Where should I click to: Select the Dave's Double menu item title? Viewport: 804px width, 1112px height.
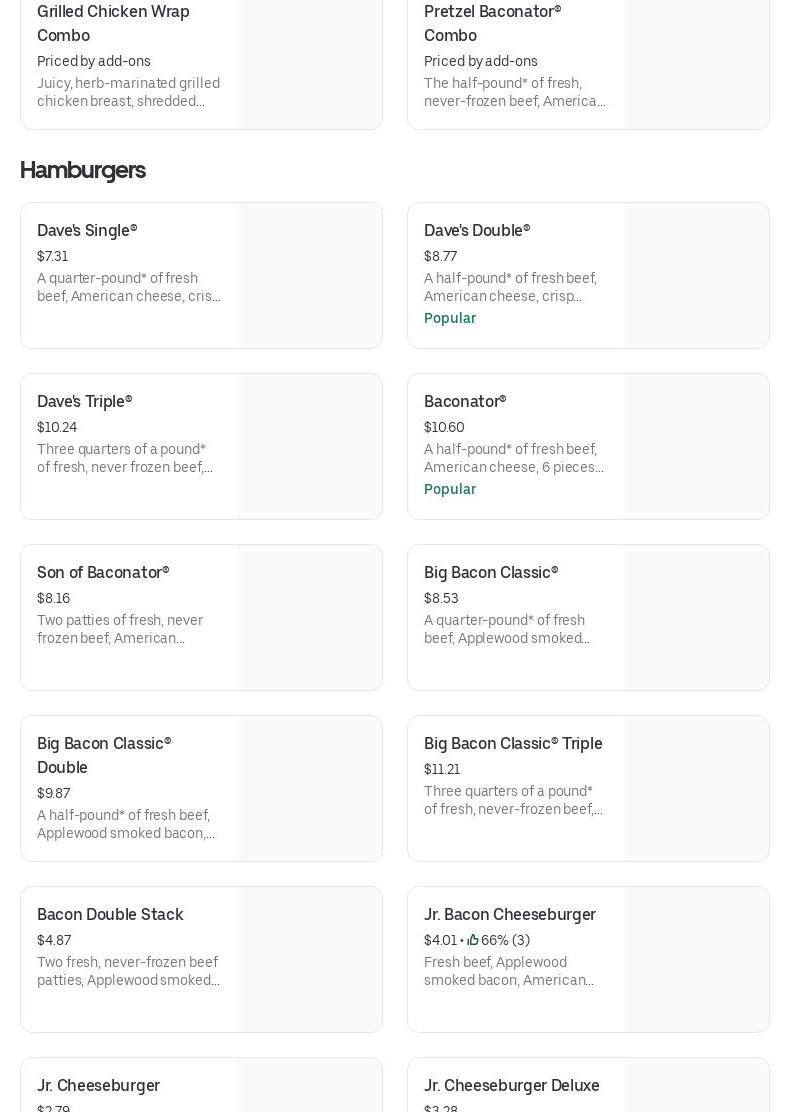pyautogui.click(x=477, y=230)
